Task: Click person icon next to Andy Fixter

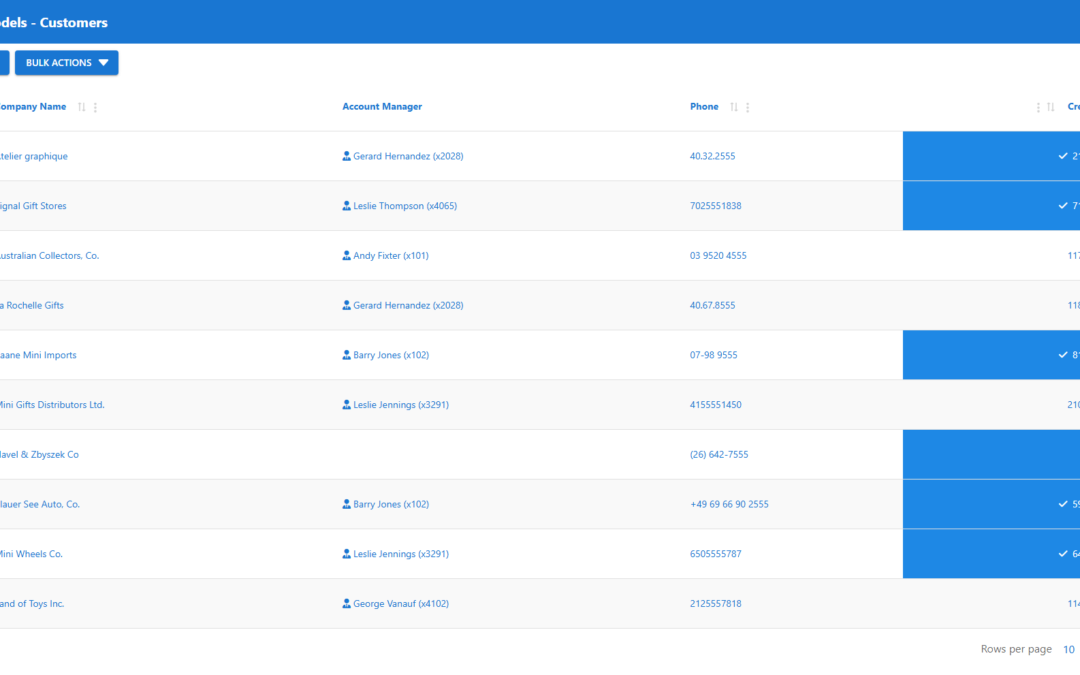Action: click(346, 256)
